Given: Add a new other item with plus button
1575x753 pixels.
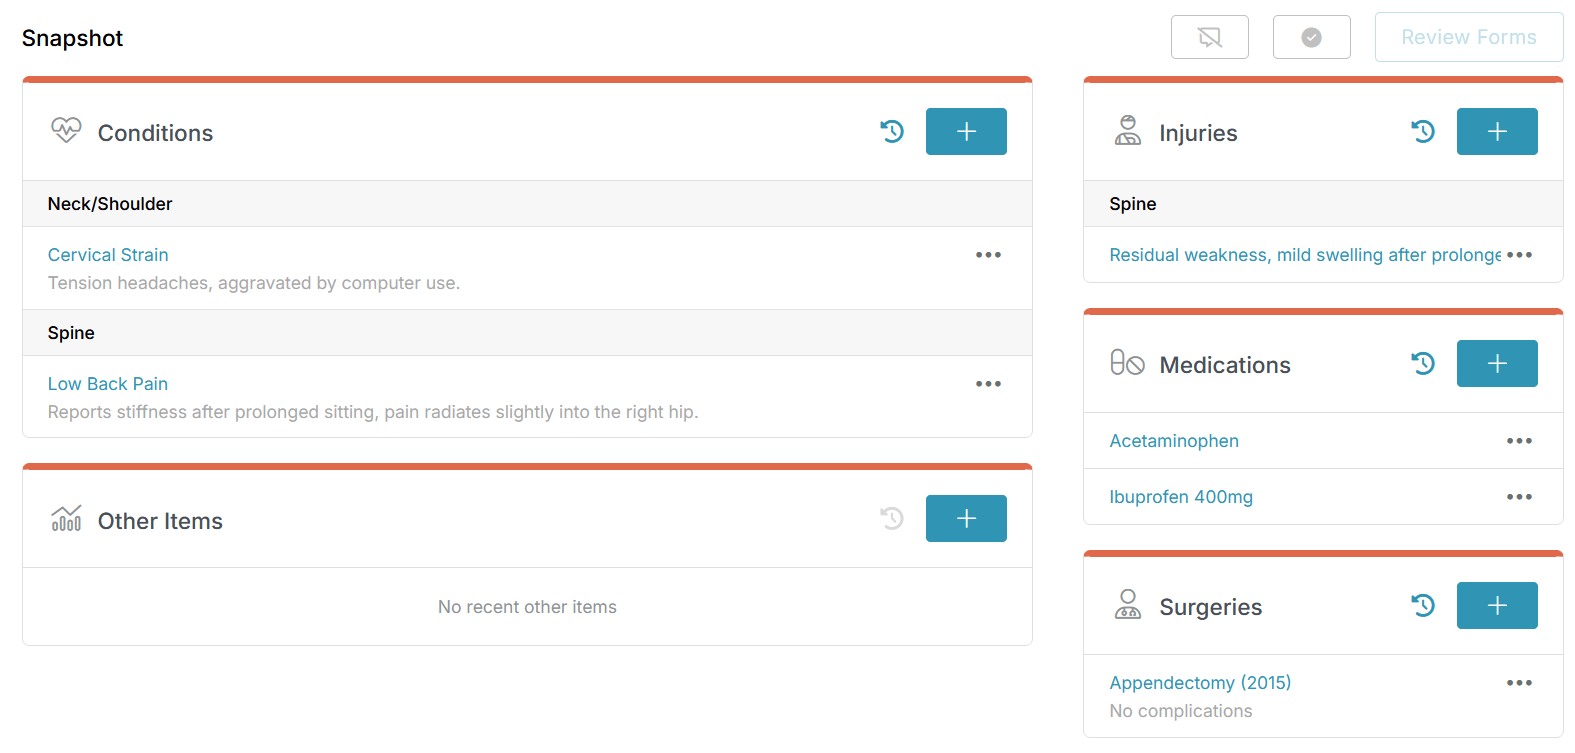Looking at the screenshot, I should pyautogui.click(x=966, y=518).
